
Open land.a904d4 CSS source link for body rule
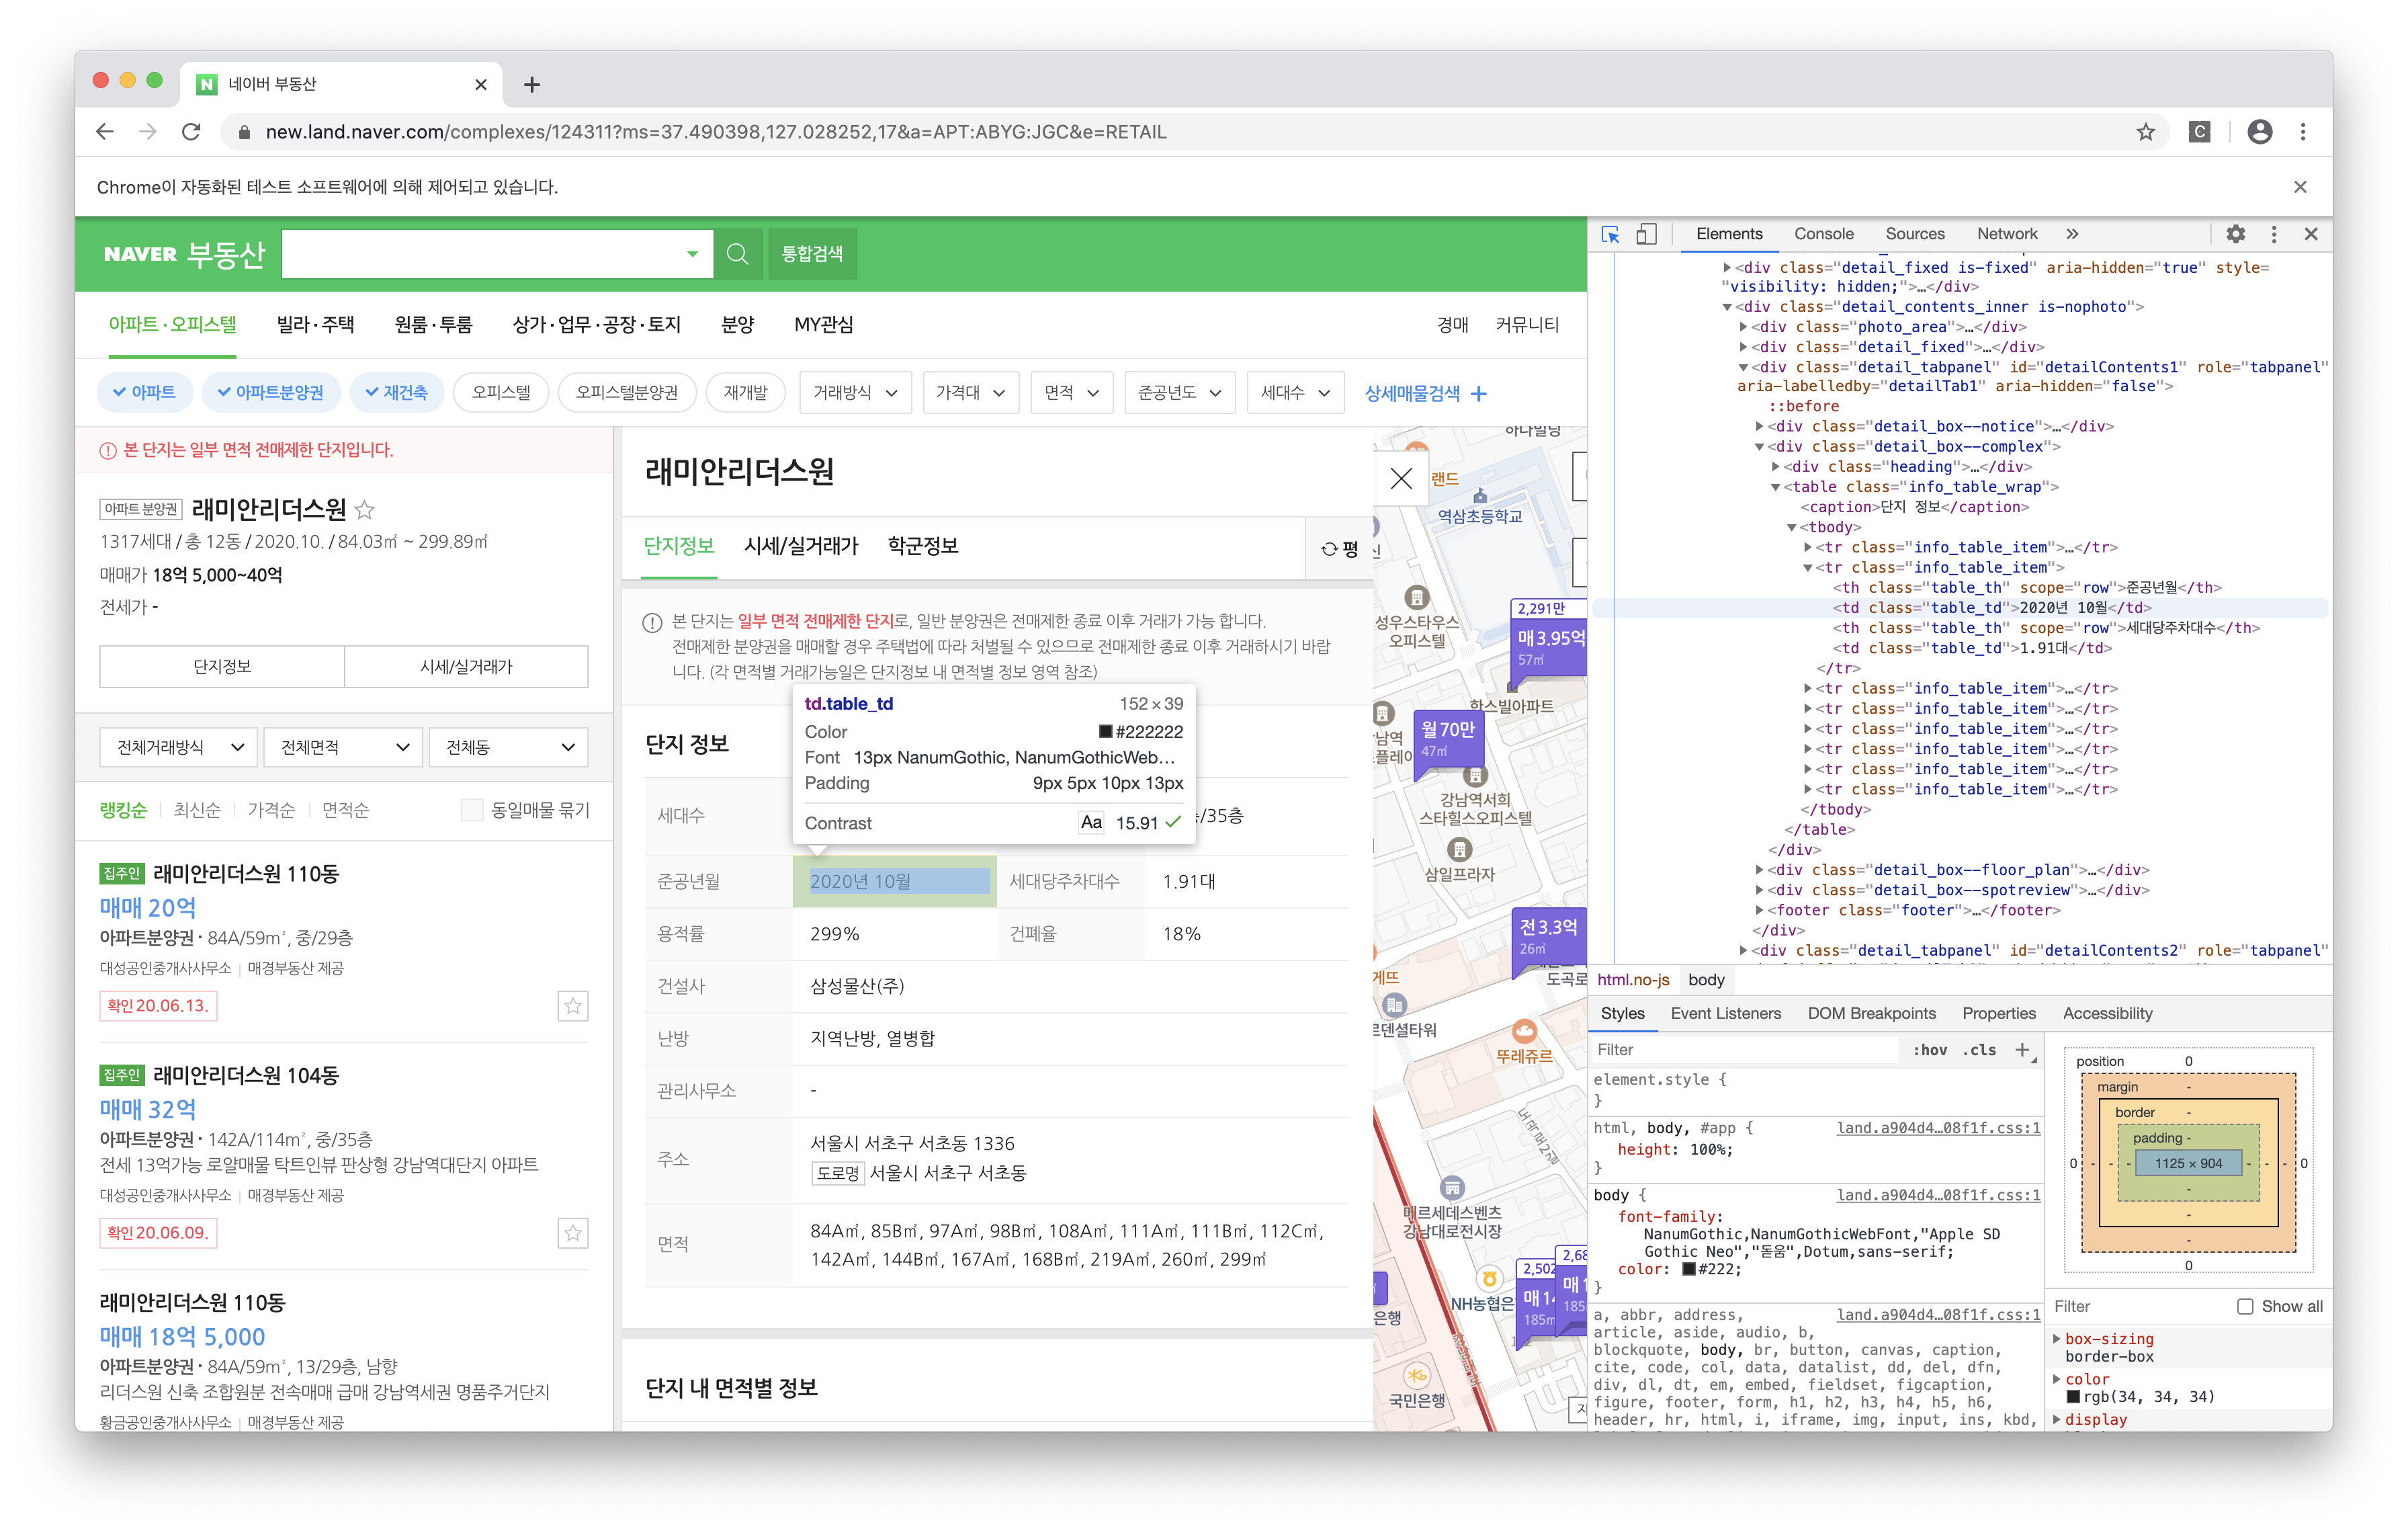pyautogui.click(x=1938, y=1195)
